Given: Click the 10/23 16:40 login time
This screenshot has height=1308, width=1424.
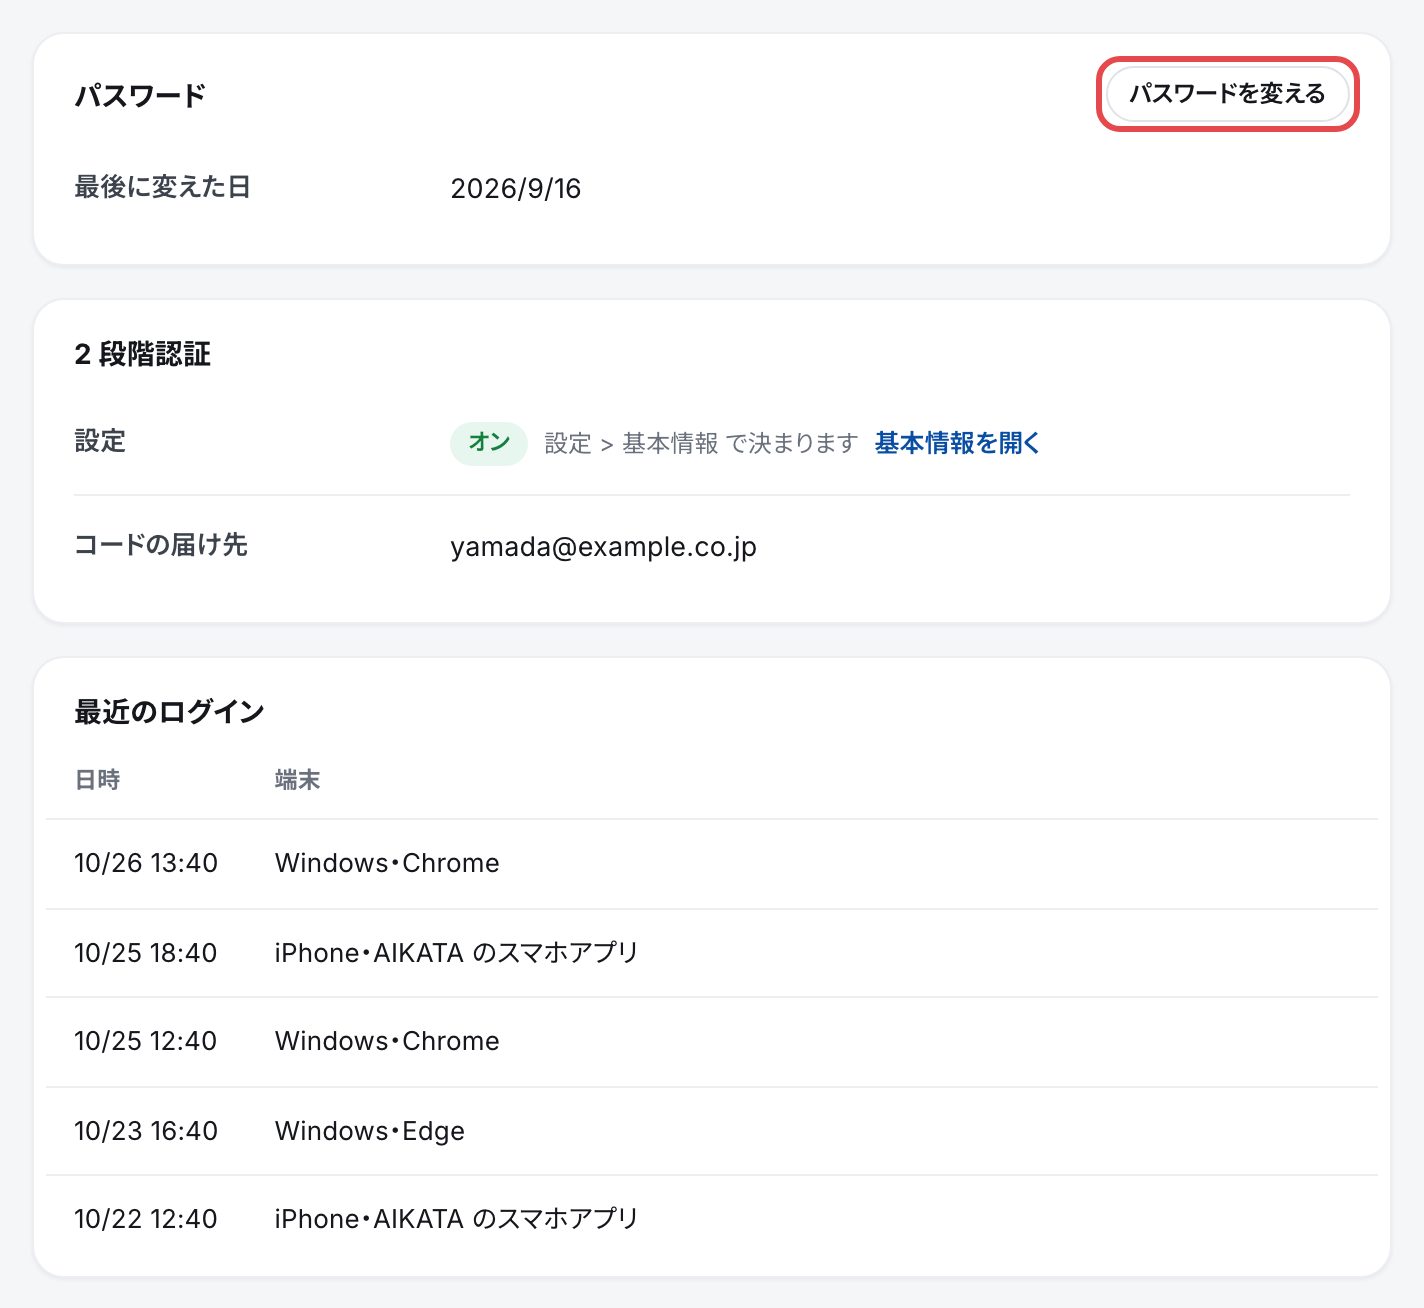Looking at the screenshot, I should tap(146, 1131).
